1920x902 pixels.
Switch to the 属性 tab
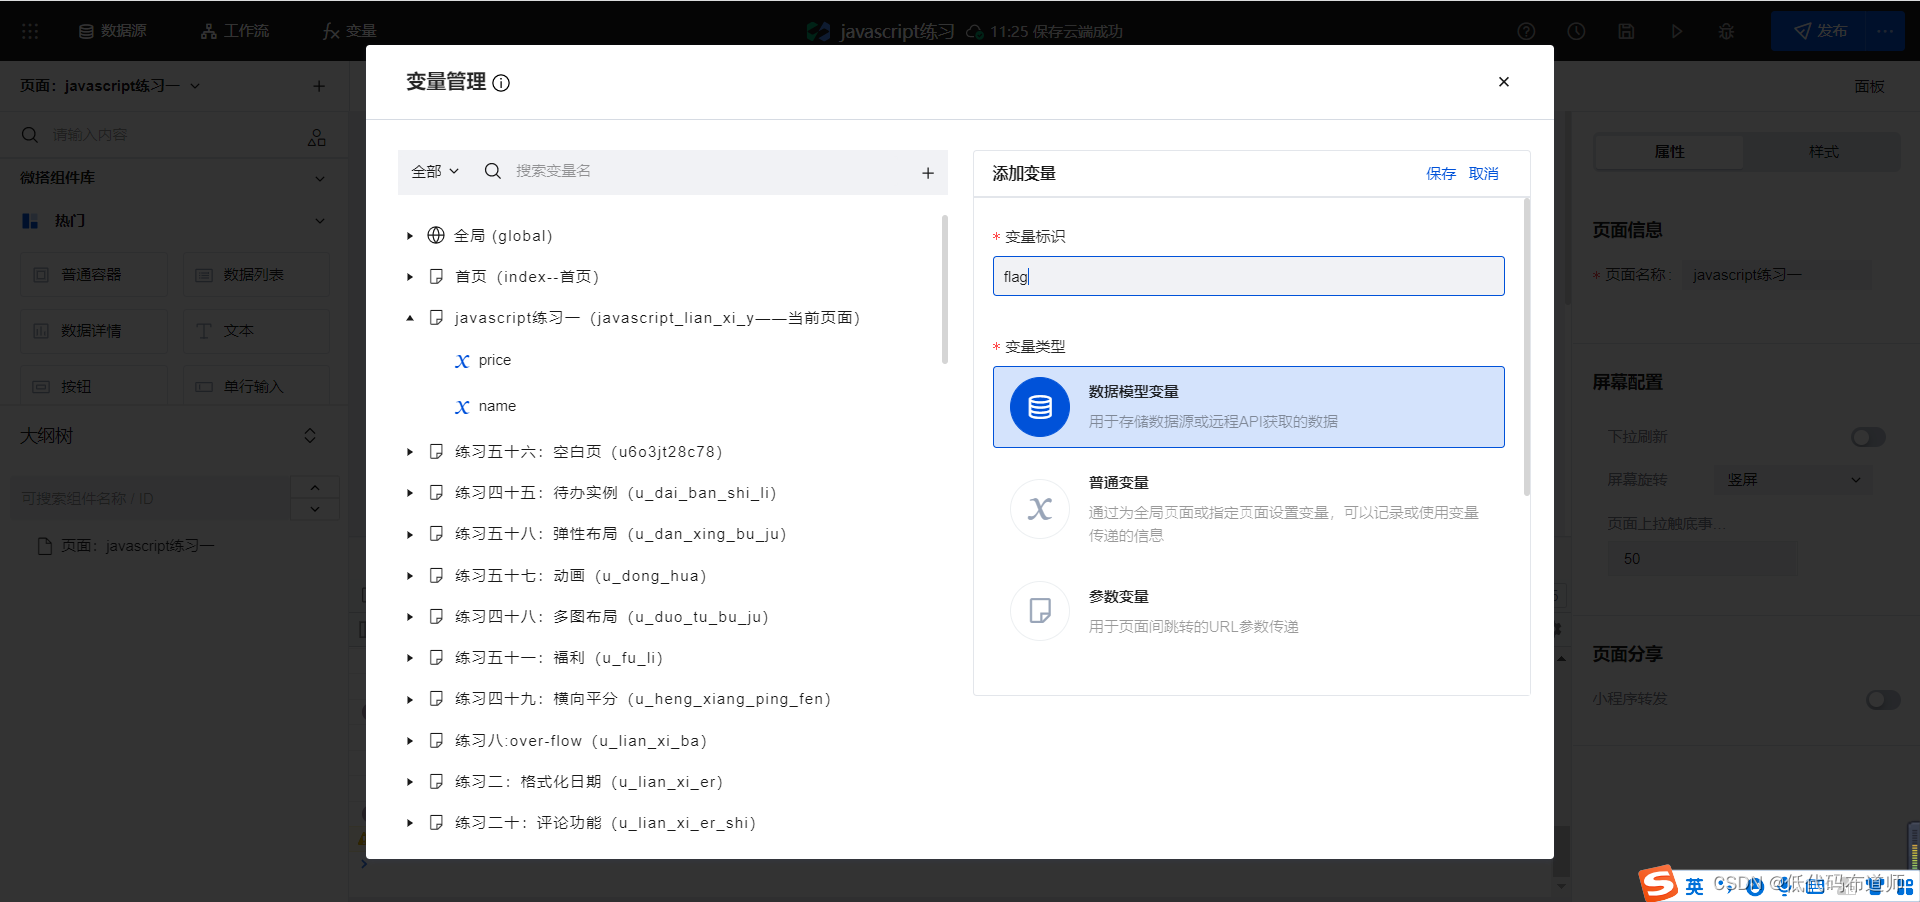pyautogui.click(x=1669, y=152)
